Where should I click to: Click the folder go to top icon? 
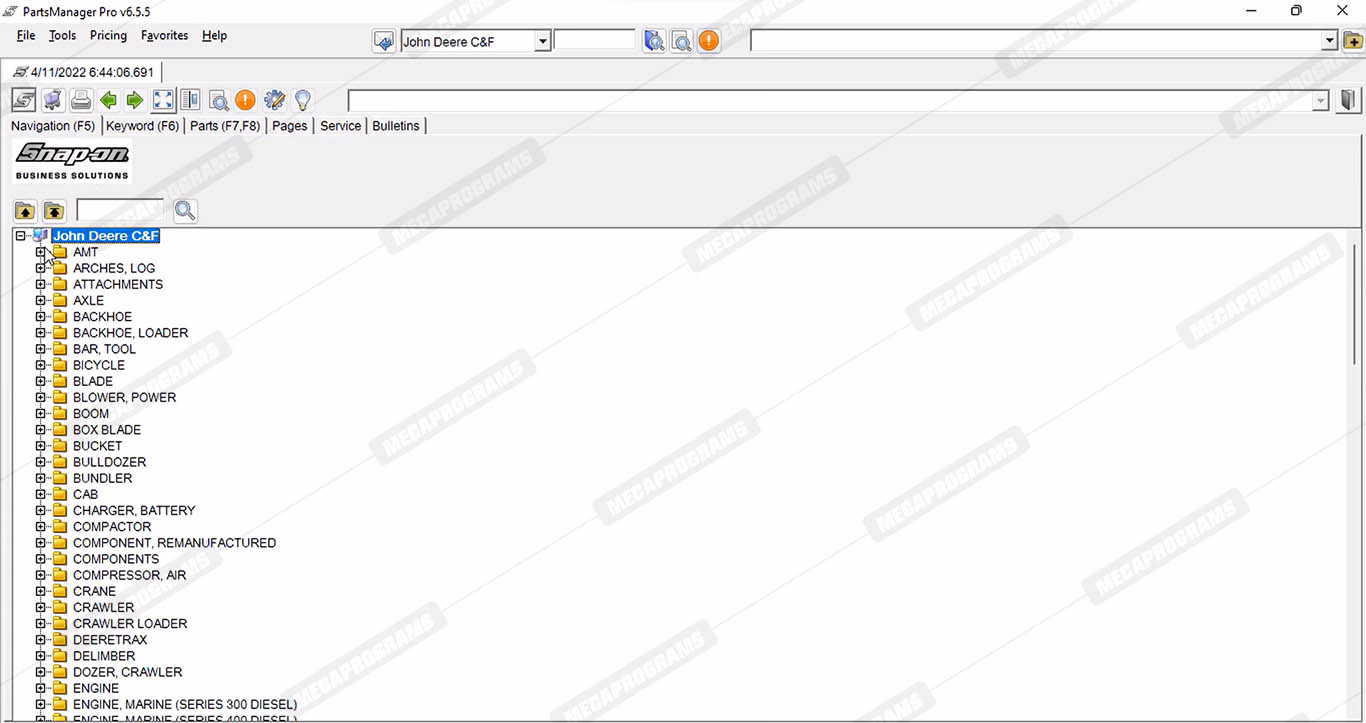pos(54,210)
